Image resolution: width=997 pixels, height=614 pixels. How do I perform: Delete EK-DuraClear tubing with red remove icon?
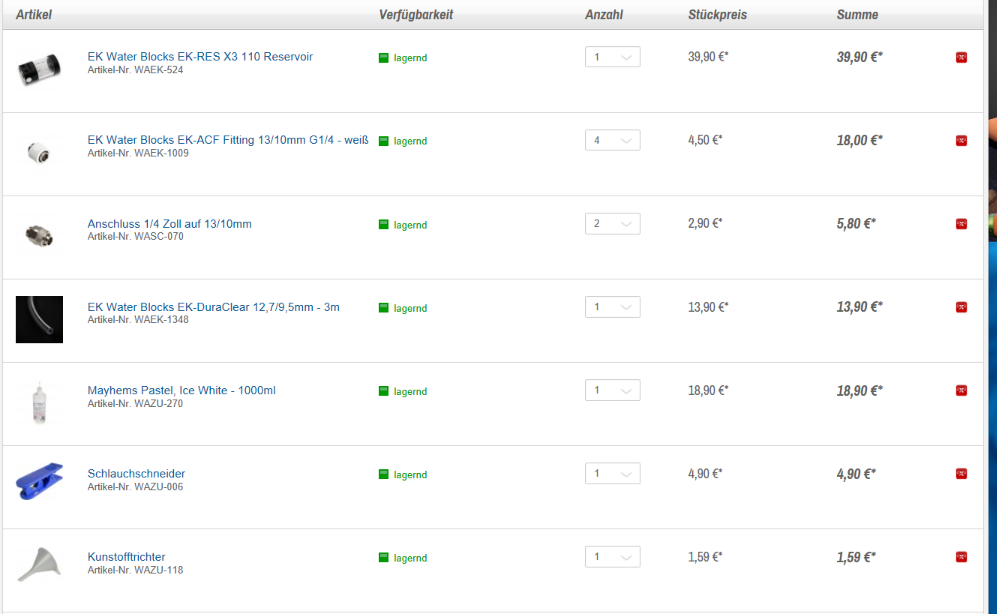(961, 307)
